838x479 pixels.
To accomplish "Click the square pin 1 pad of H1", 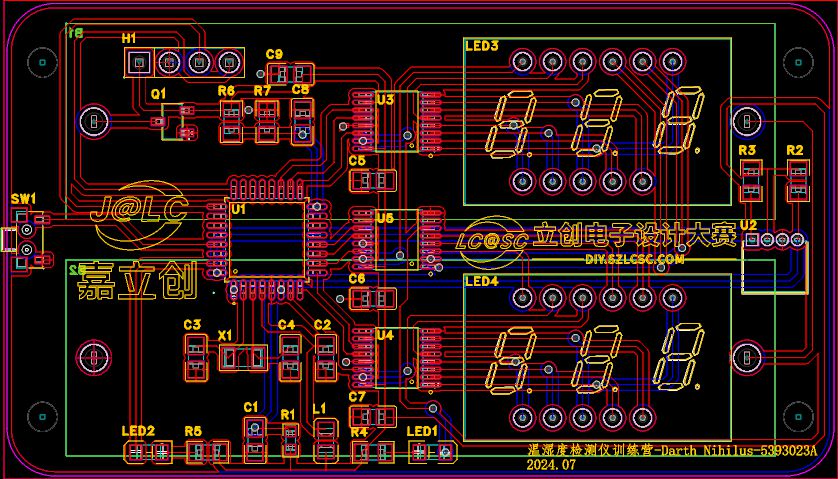I will pos(139,63).
